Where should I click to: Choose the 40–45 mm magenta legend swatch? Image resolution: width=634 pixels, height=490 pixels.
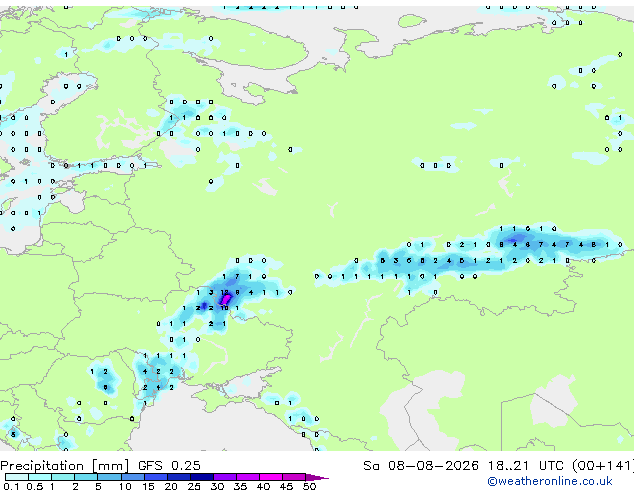click(x=271, y=477)
